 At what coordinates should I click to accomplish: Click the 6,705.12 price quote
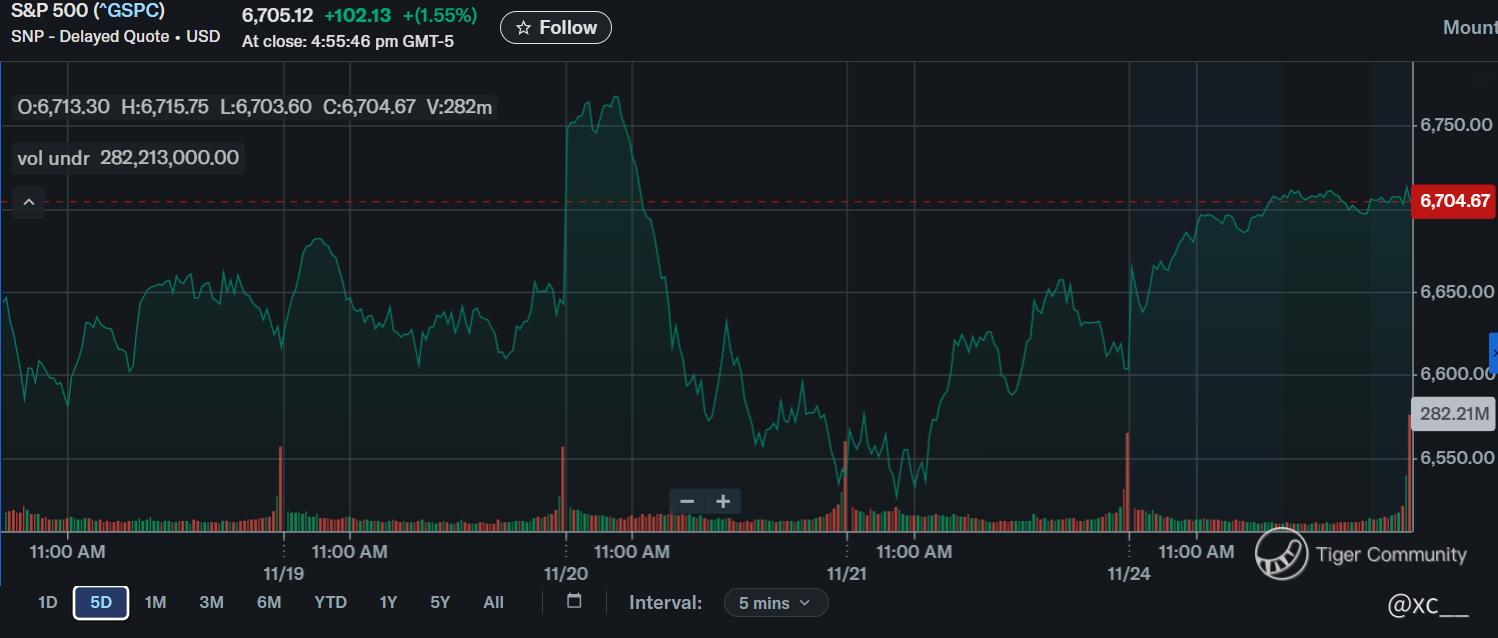(277, 16)
